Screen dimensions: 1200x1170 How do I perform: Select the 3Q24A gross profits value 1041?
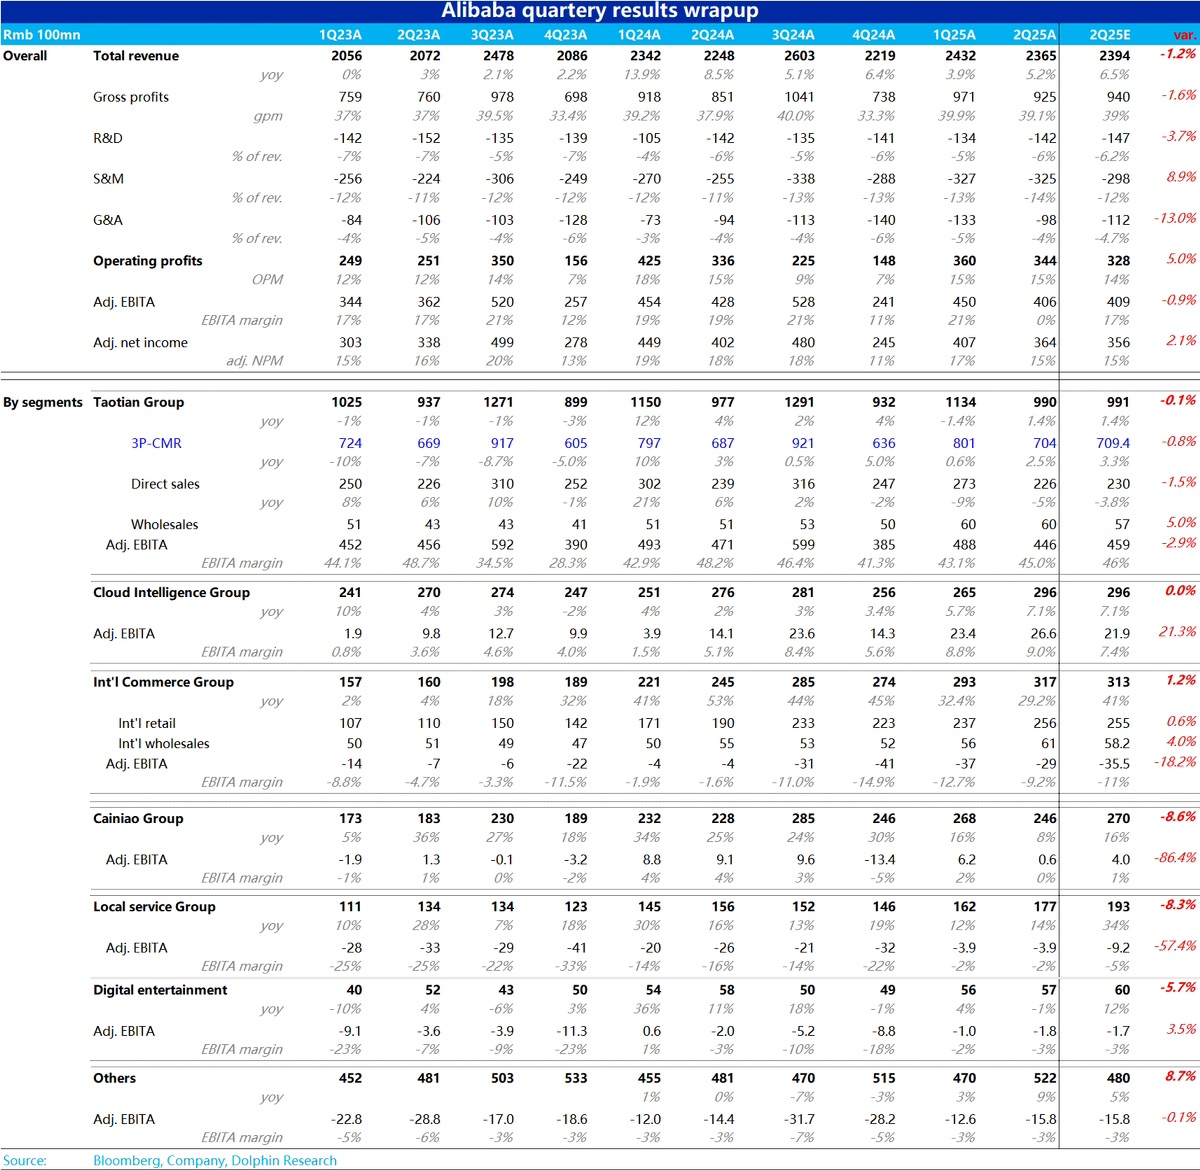[799, 97]
